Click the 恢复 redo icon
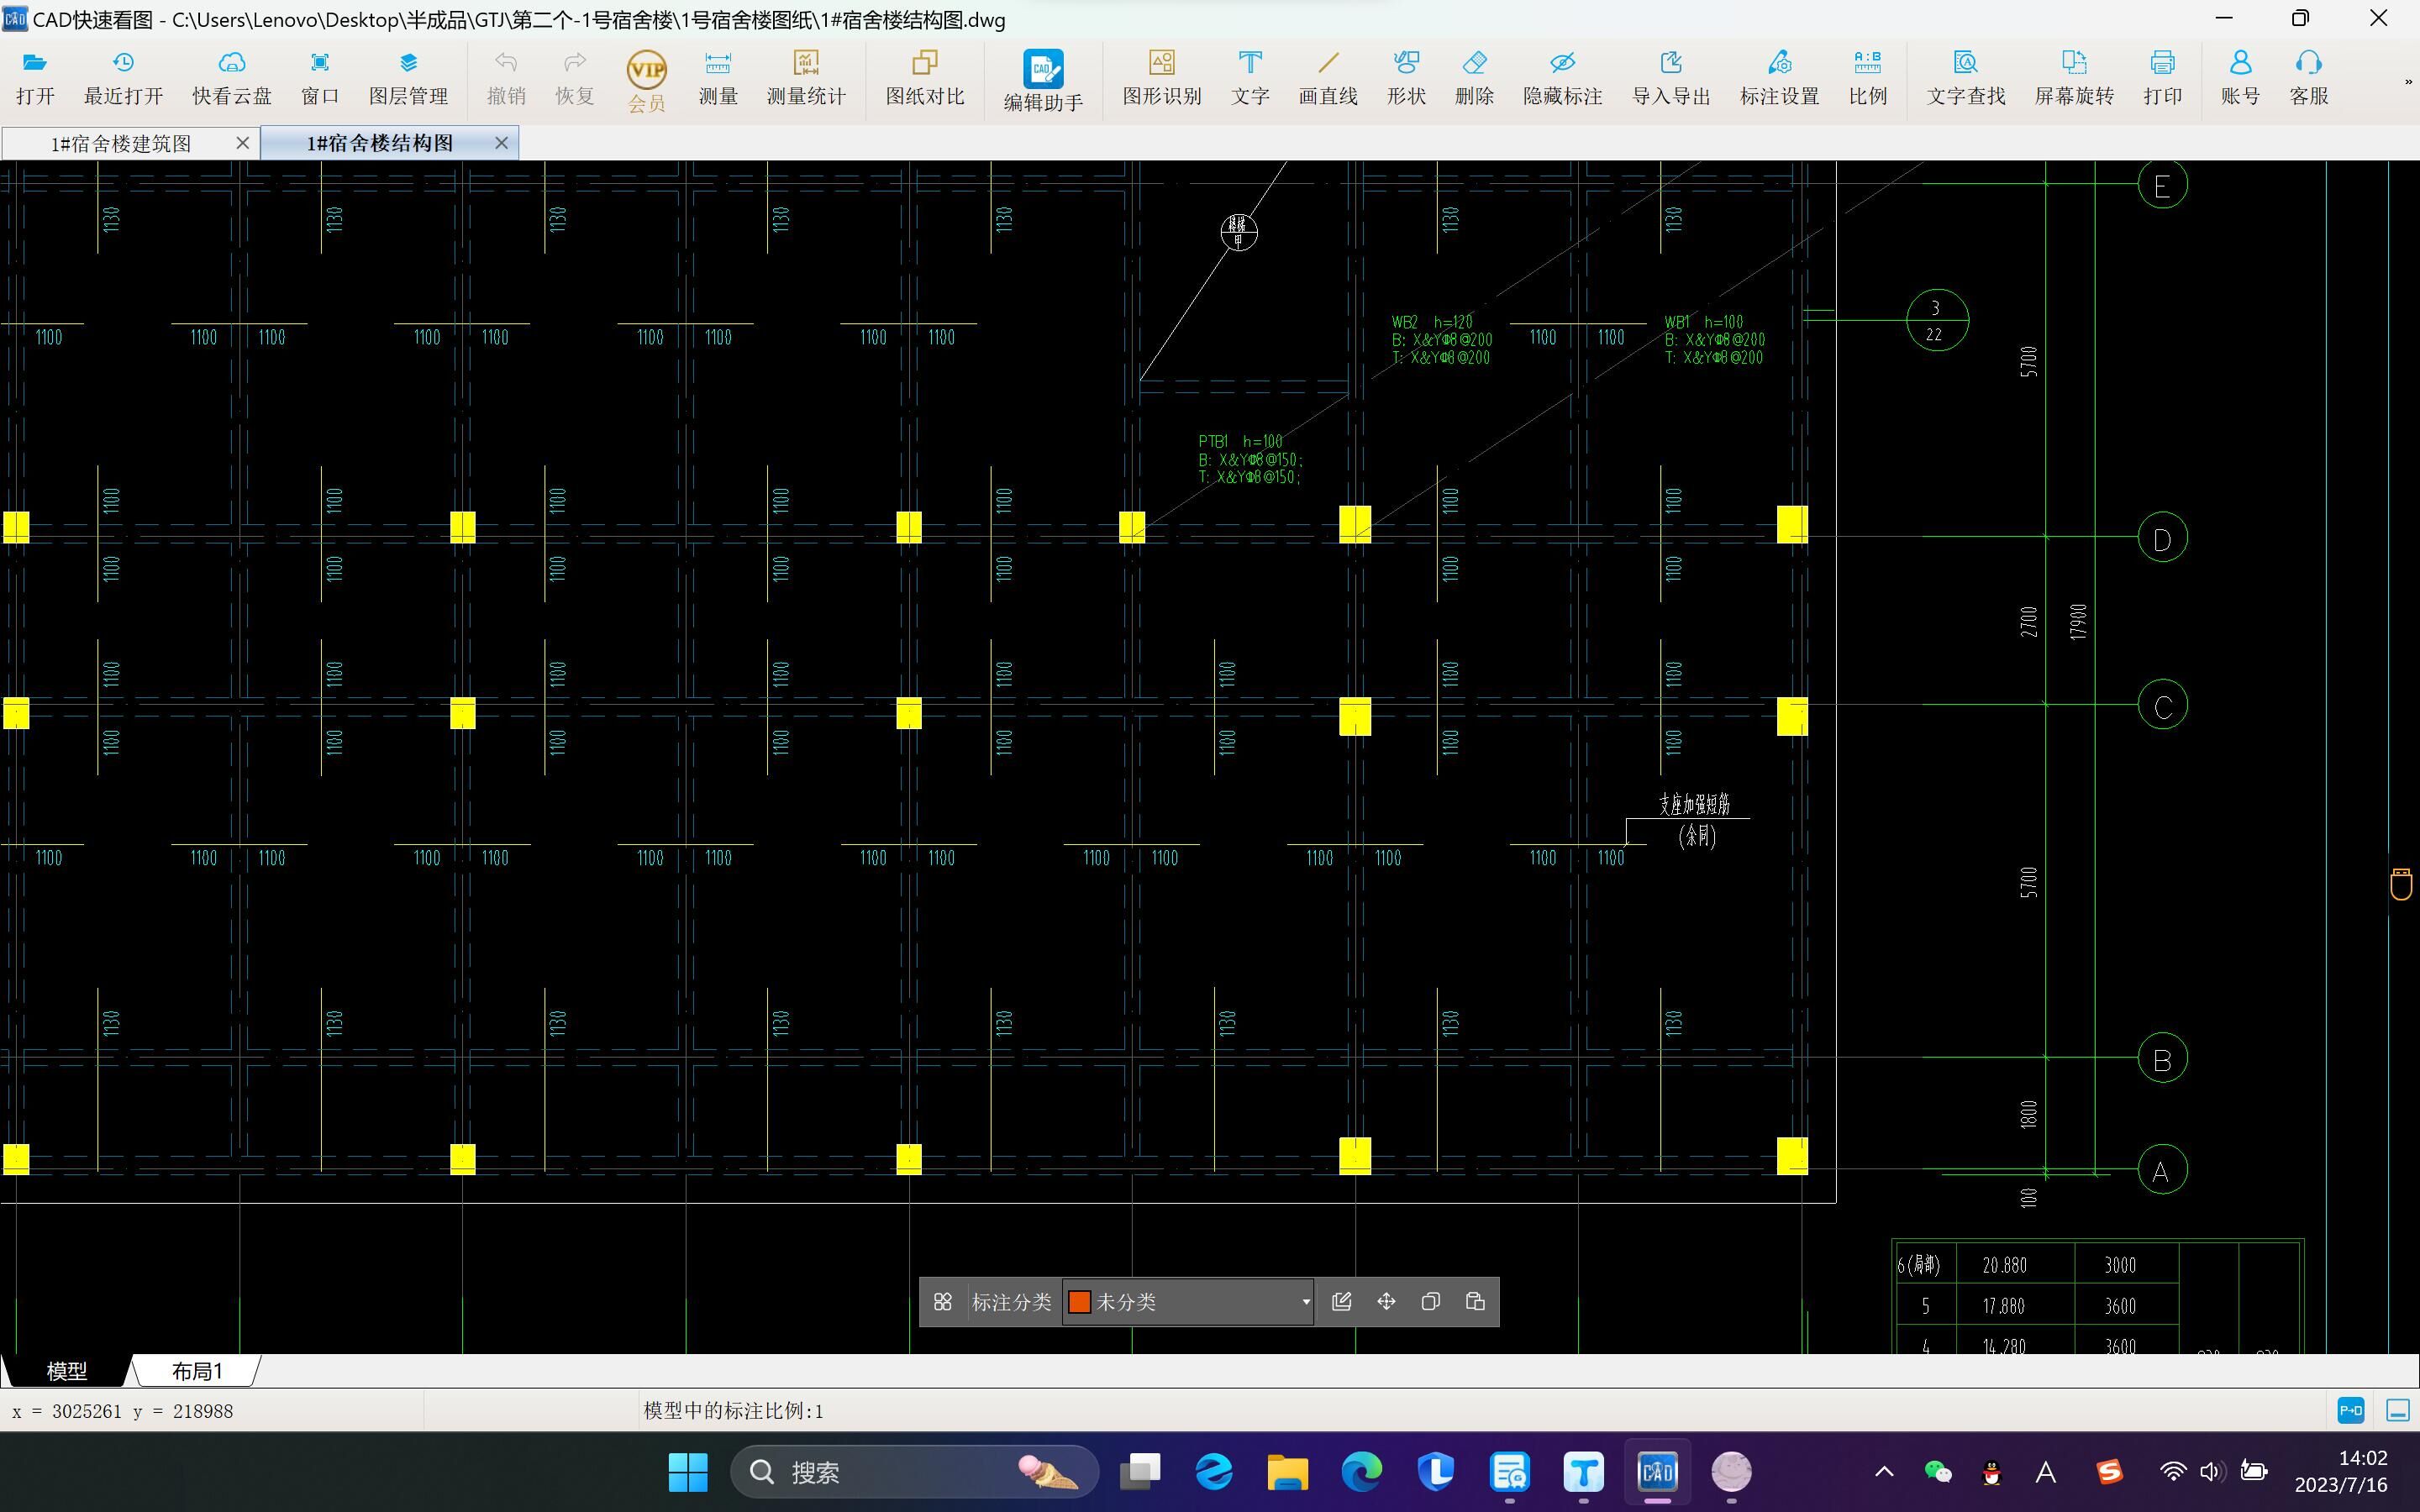 point(574,78)
